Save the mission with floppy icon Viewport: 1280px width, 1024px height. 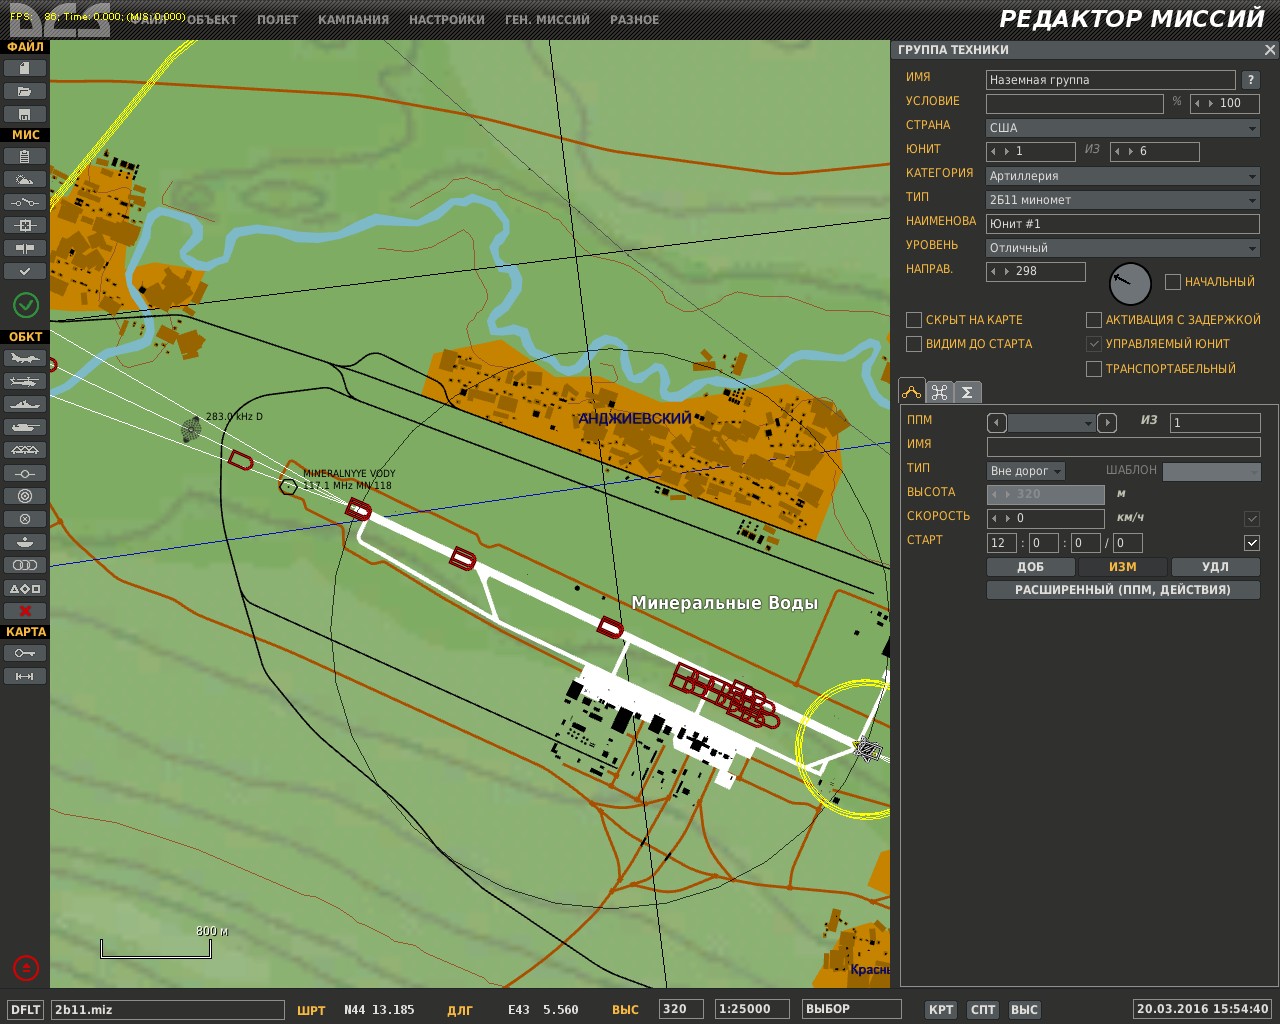coord(25,114)
